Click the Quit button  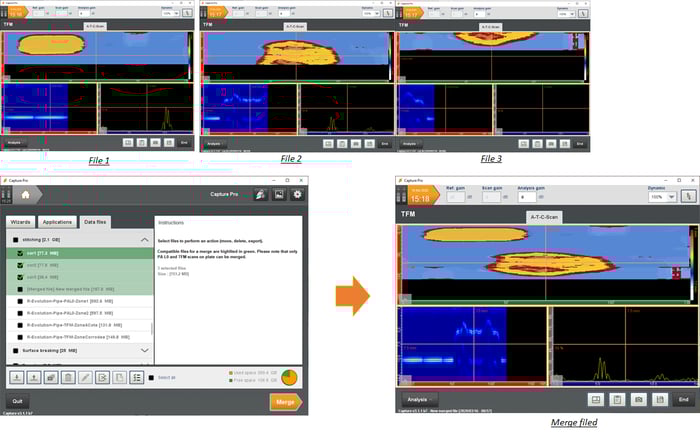pyautogui.click(x=17, y=401)
